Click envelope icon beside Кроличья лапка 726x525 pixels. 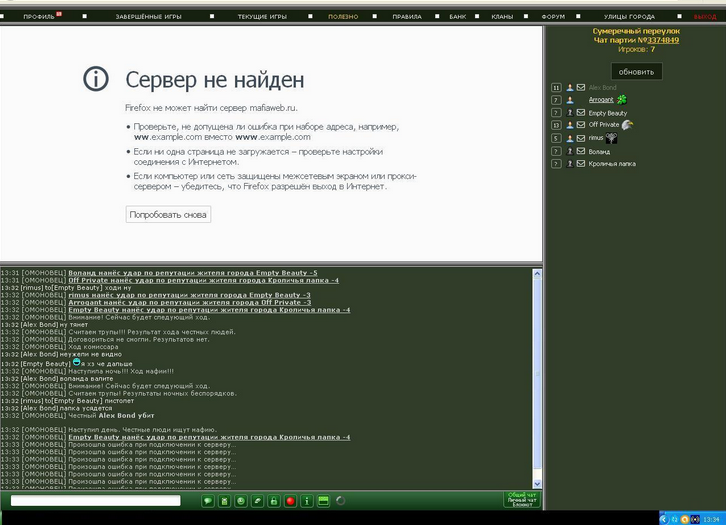581,164
